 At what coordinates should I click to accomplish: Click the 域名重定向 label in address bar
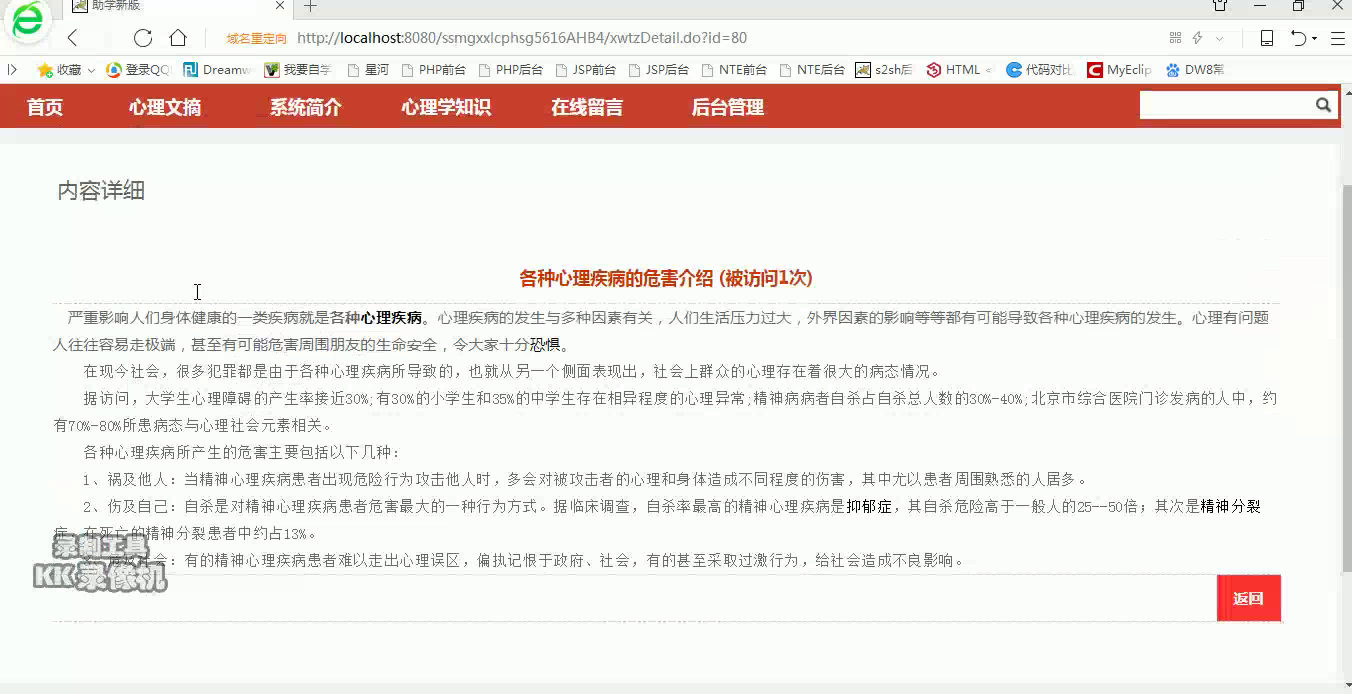coord(257,39)
